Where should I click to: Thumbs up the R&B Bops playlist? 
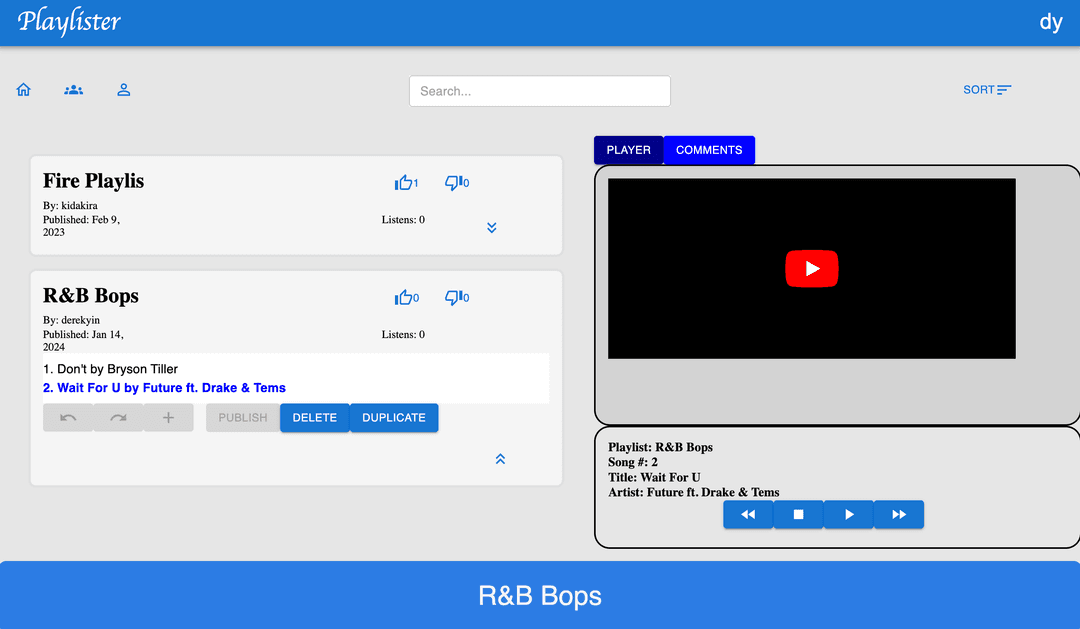(404, 298)
